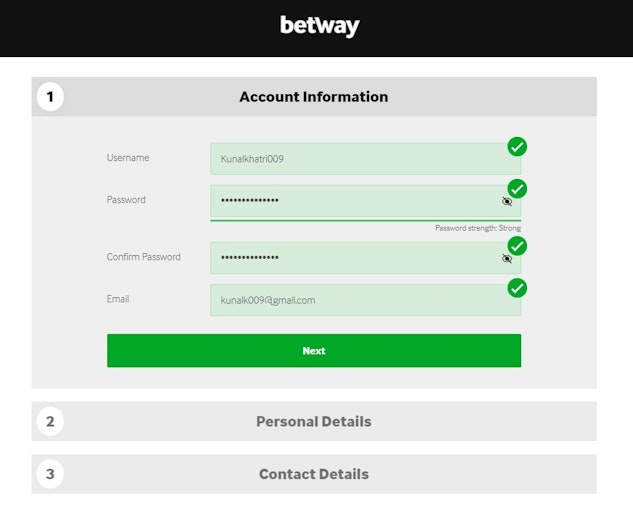
Task: Click the step 1 number circle
Action: [50, 97]
